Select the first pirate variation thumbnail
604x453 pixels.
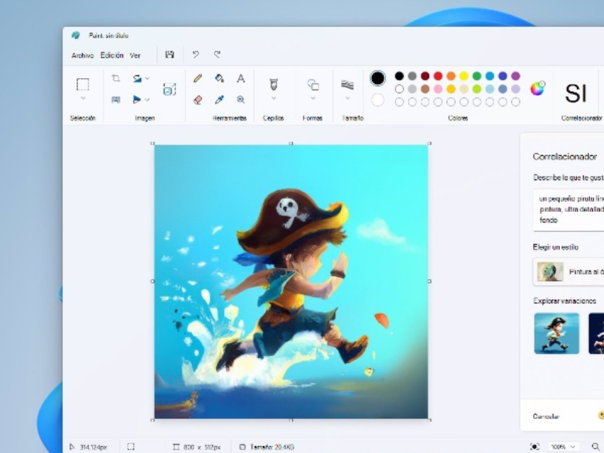click(x=556, y=333)
